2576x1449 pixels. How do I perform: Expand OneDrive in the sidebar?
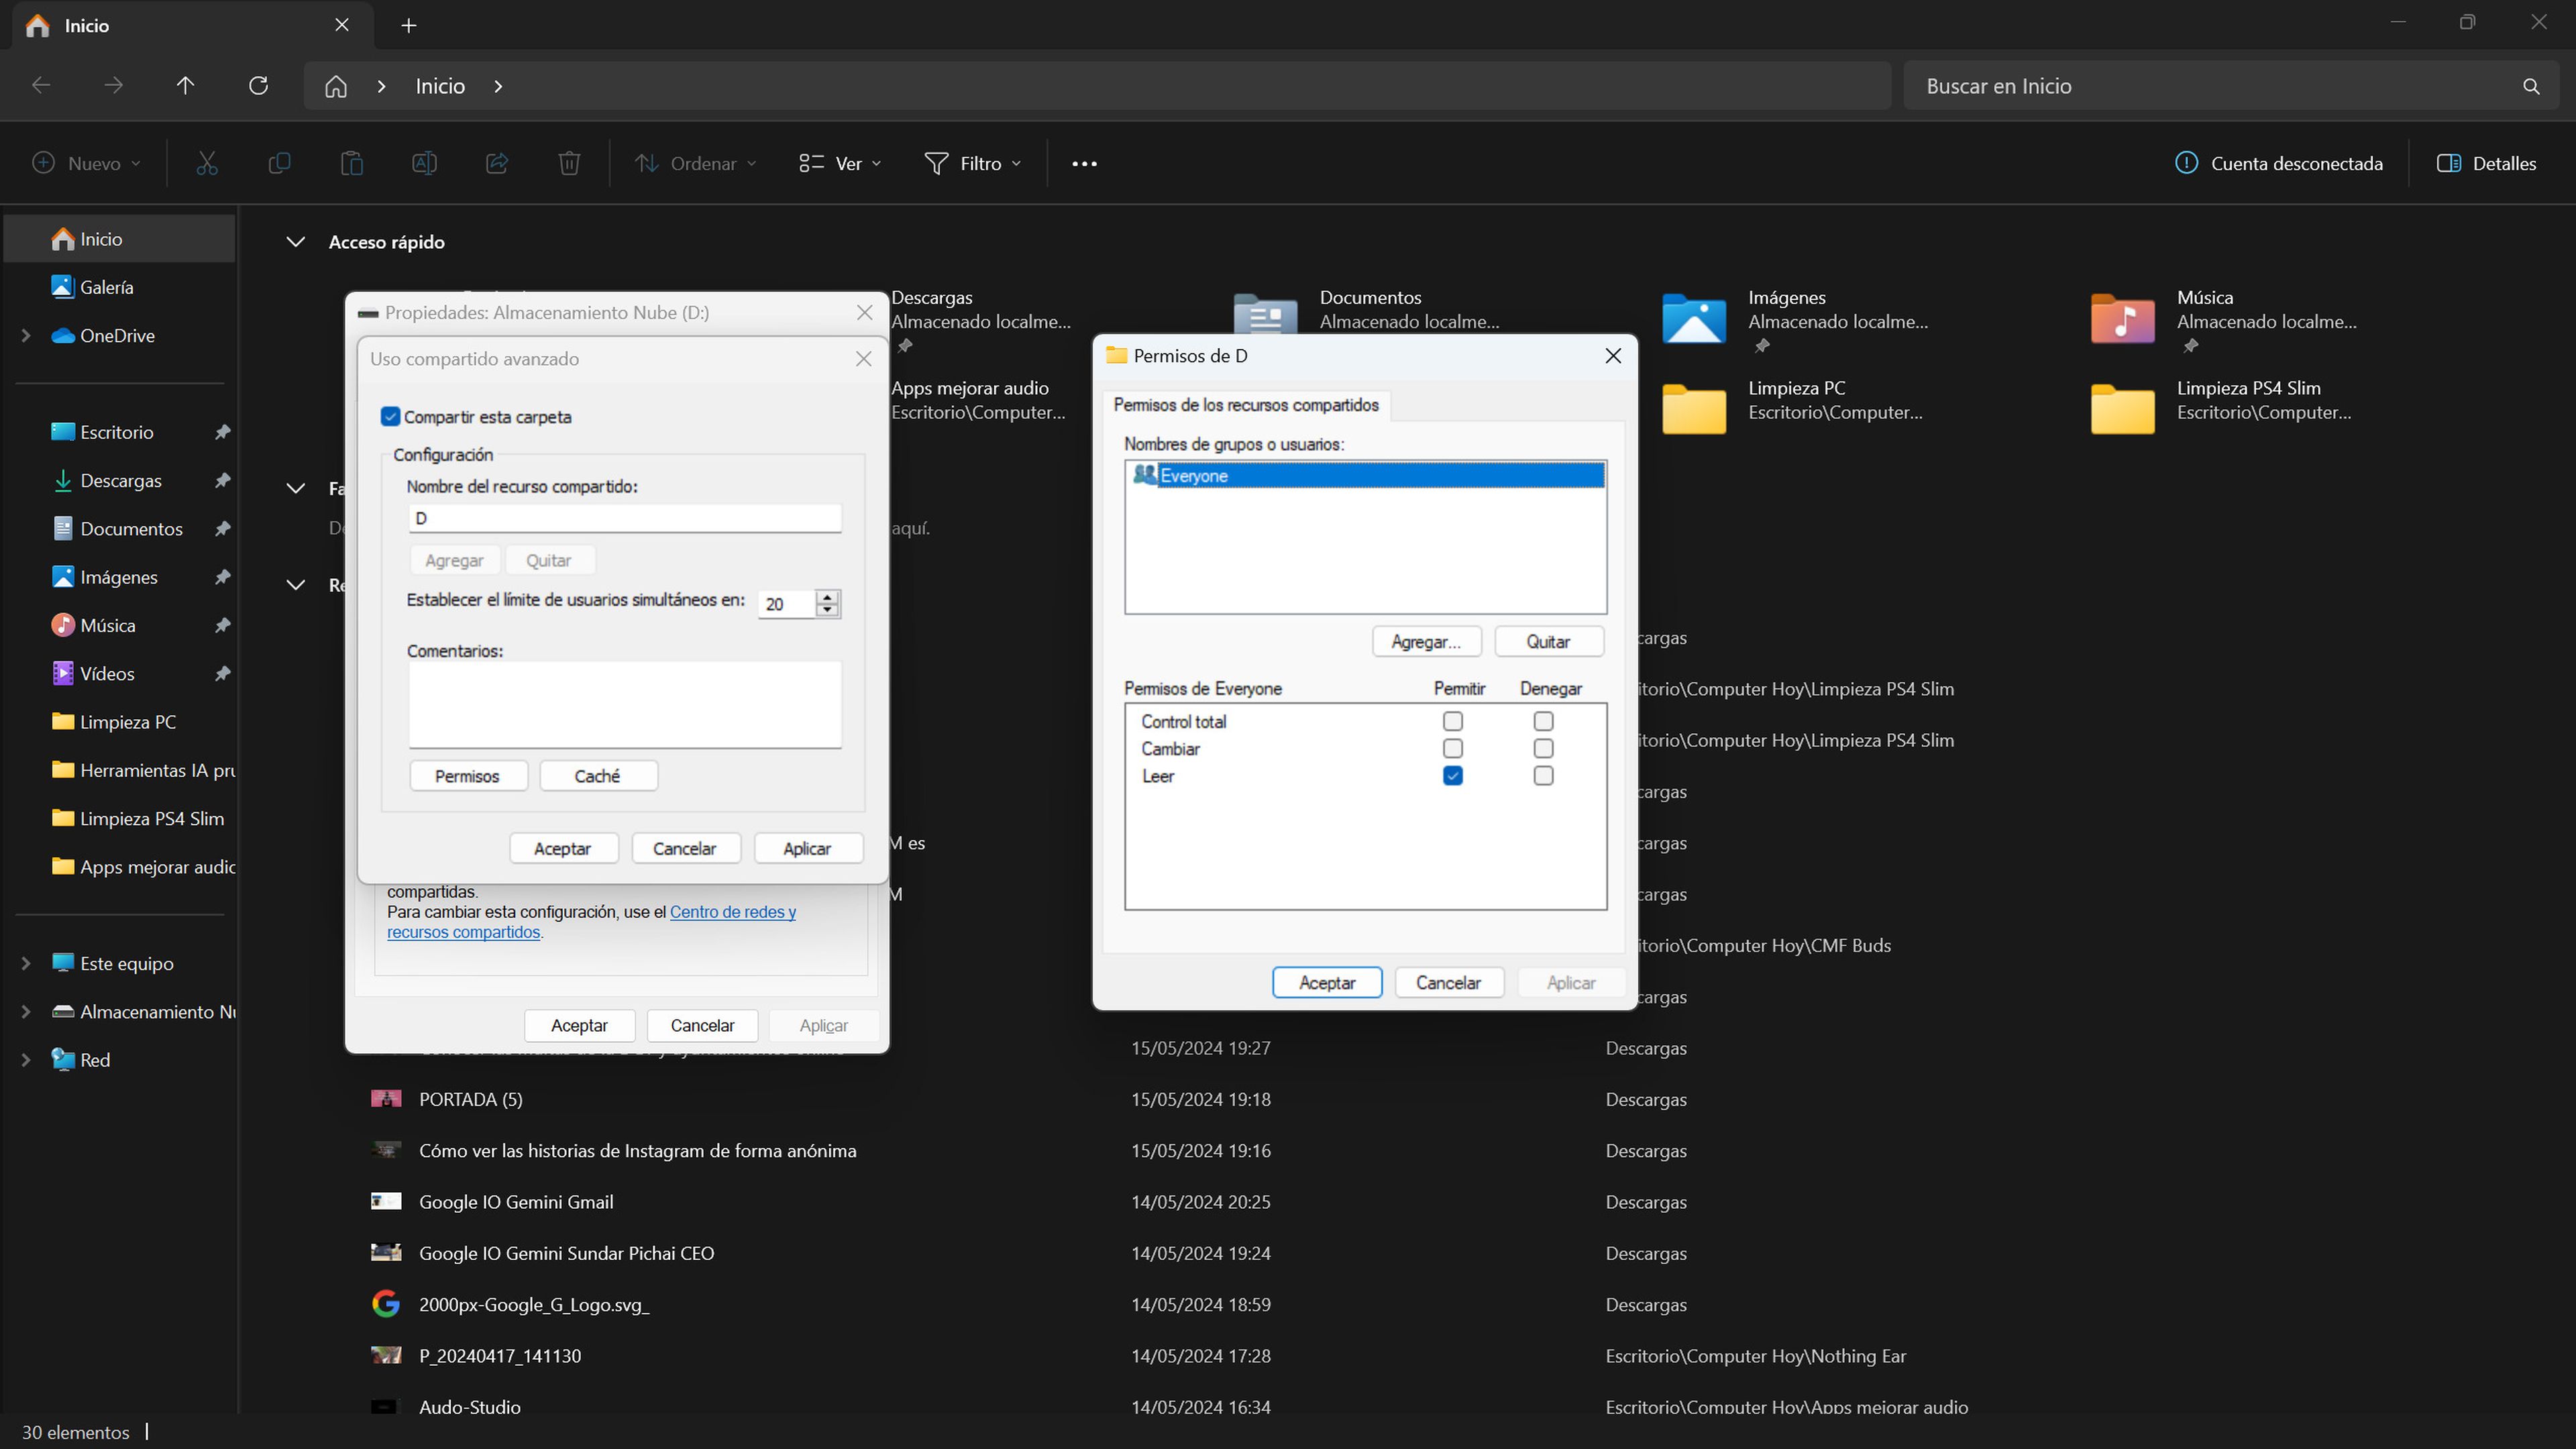pos(26,336)
